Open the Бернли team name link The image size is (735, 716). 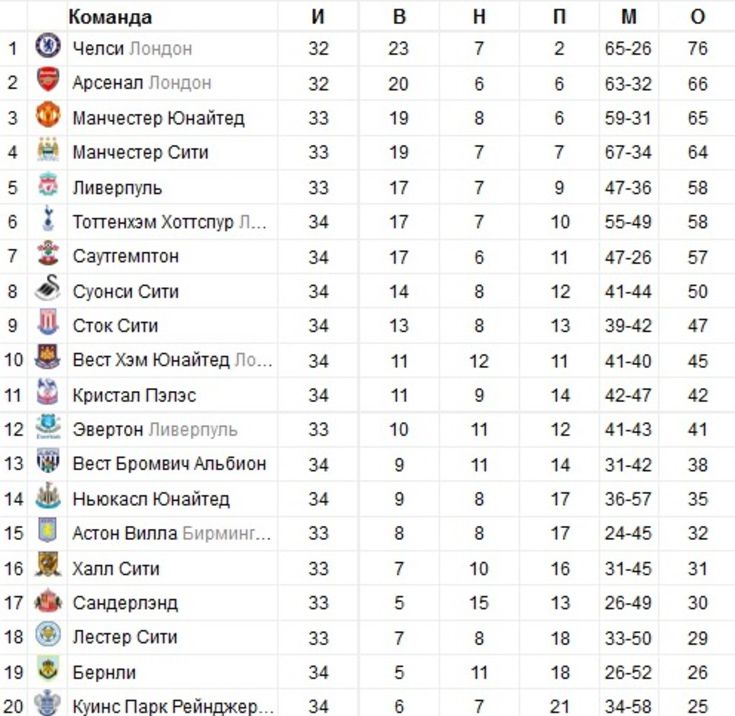pos(104,672)
